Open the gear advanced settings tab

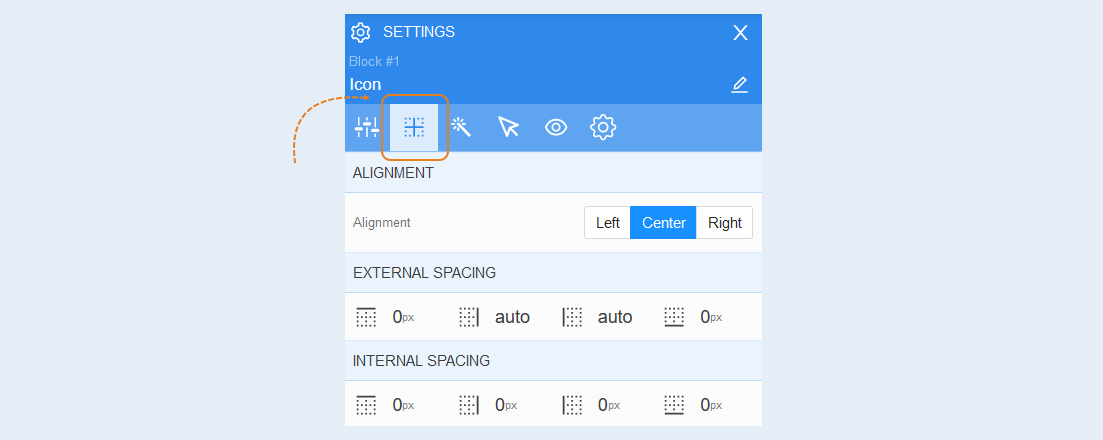point(603,127)
